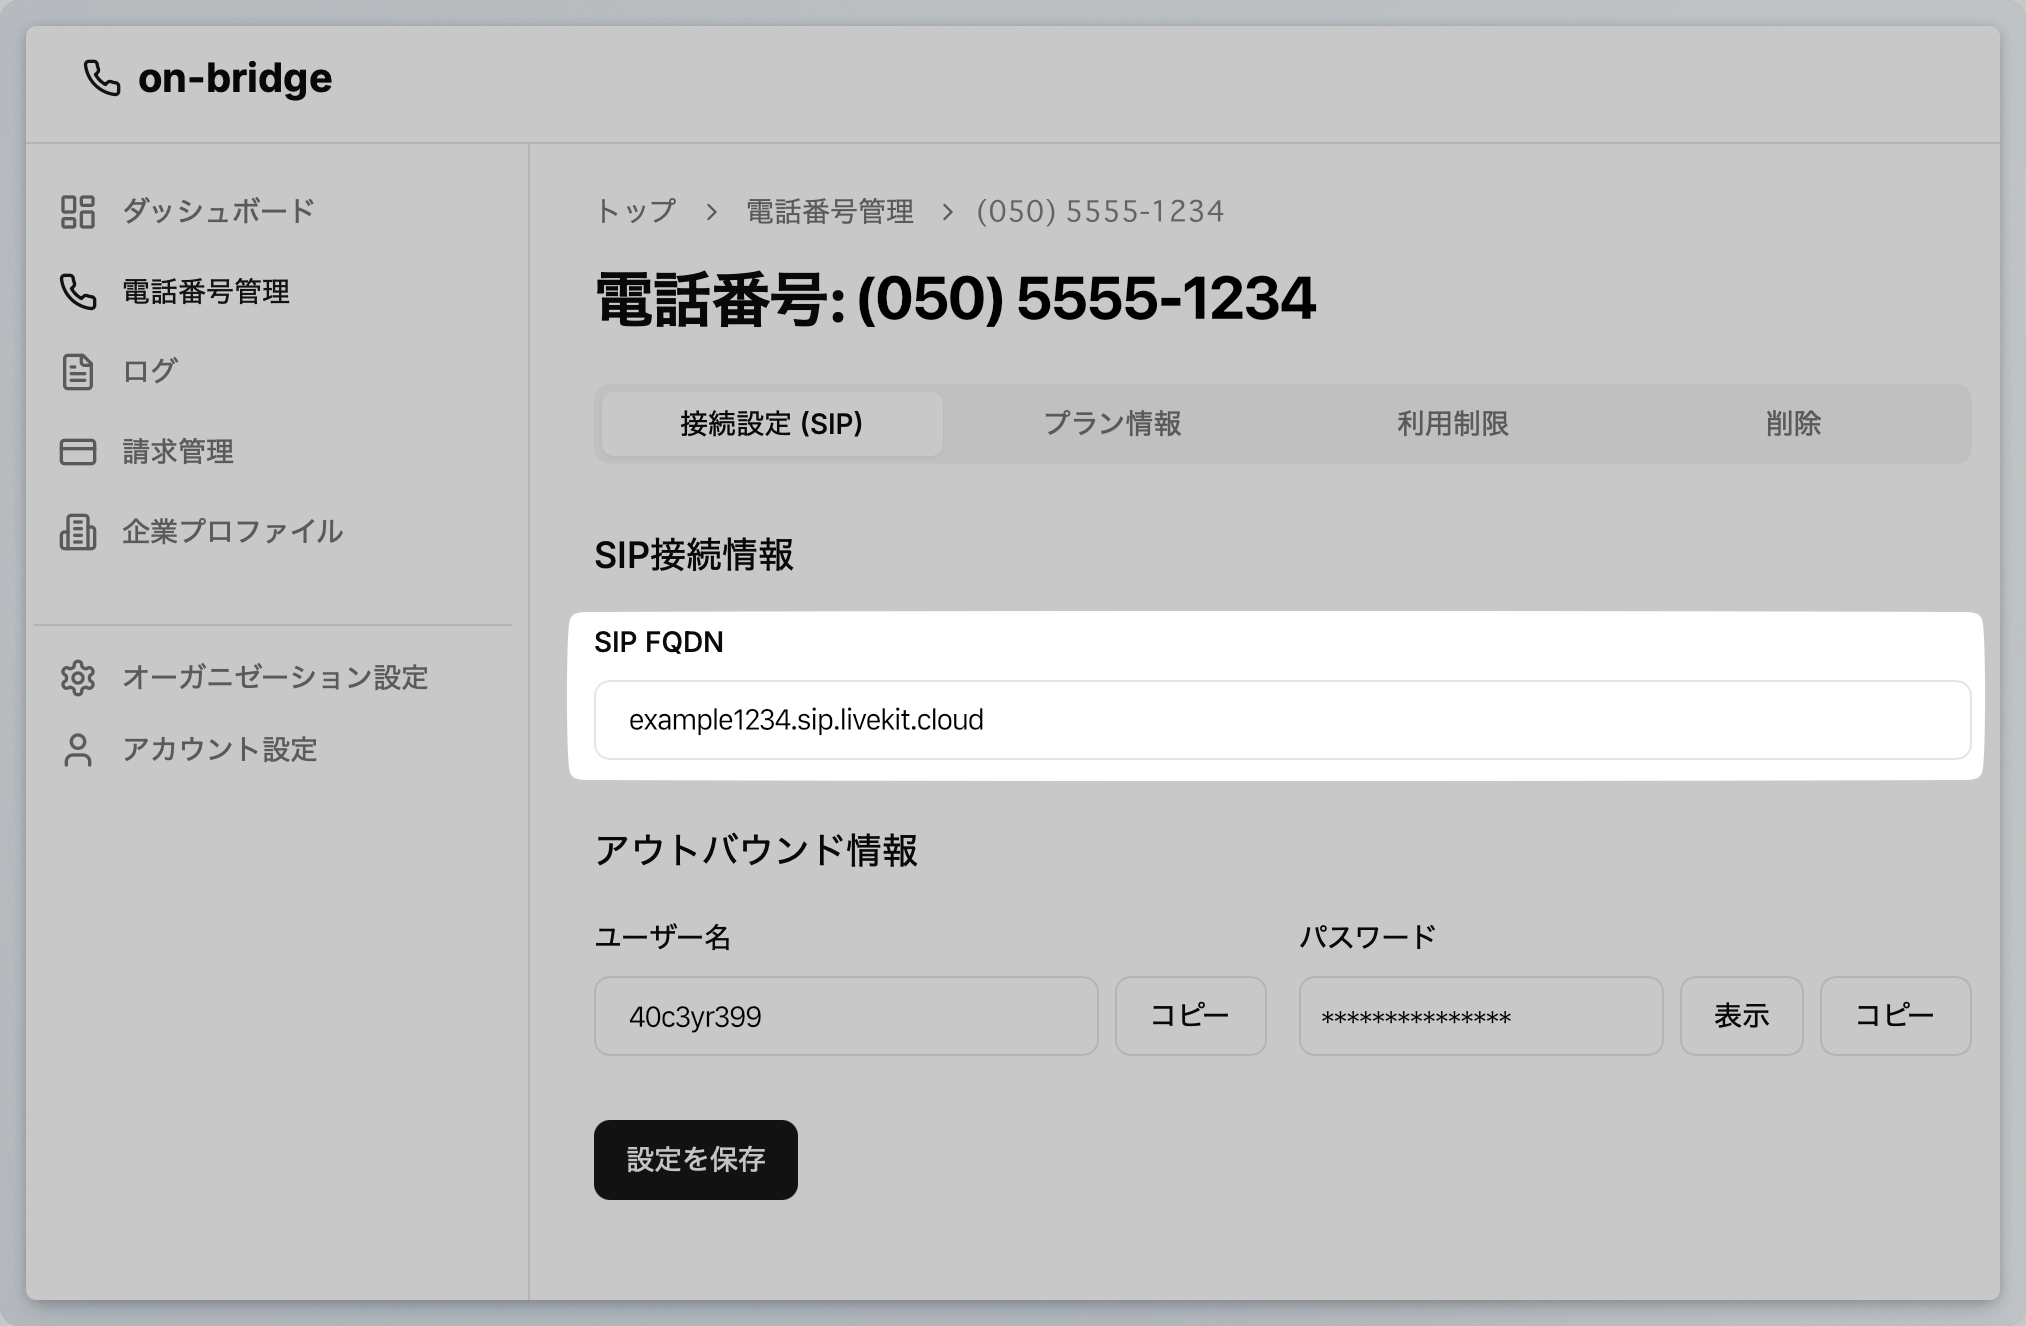Switch to the 接続設定 (SIP) tab

(769, 424)
